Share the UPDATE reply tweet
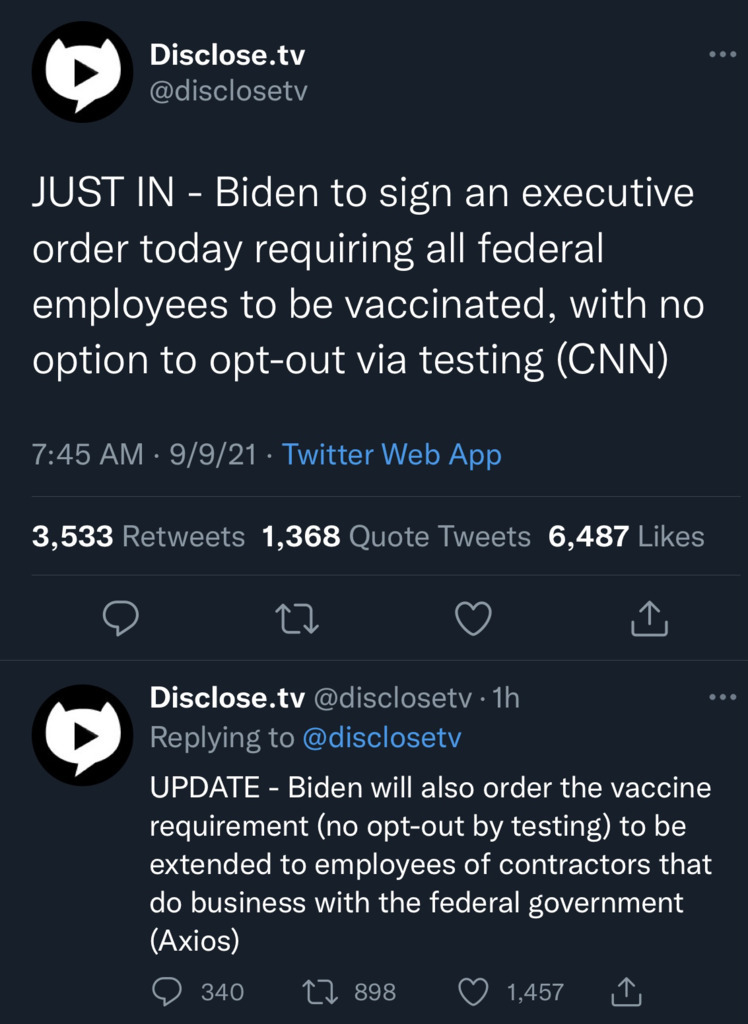This screenshot has height=1024, width=748. 625,992
